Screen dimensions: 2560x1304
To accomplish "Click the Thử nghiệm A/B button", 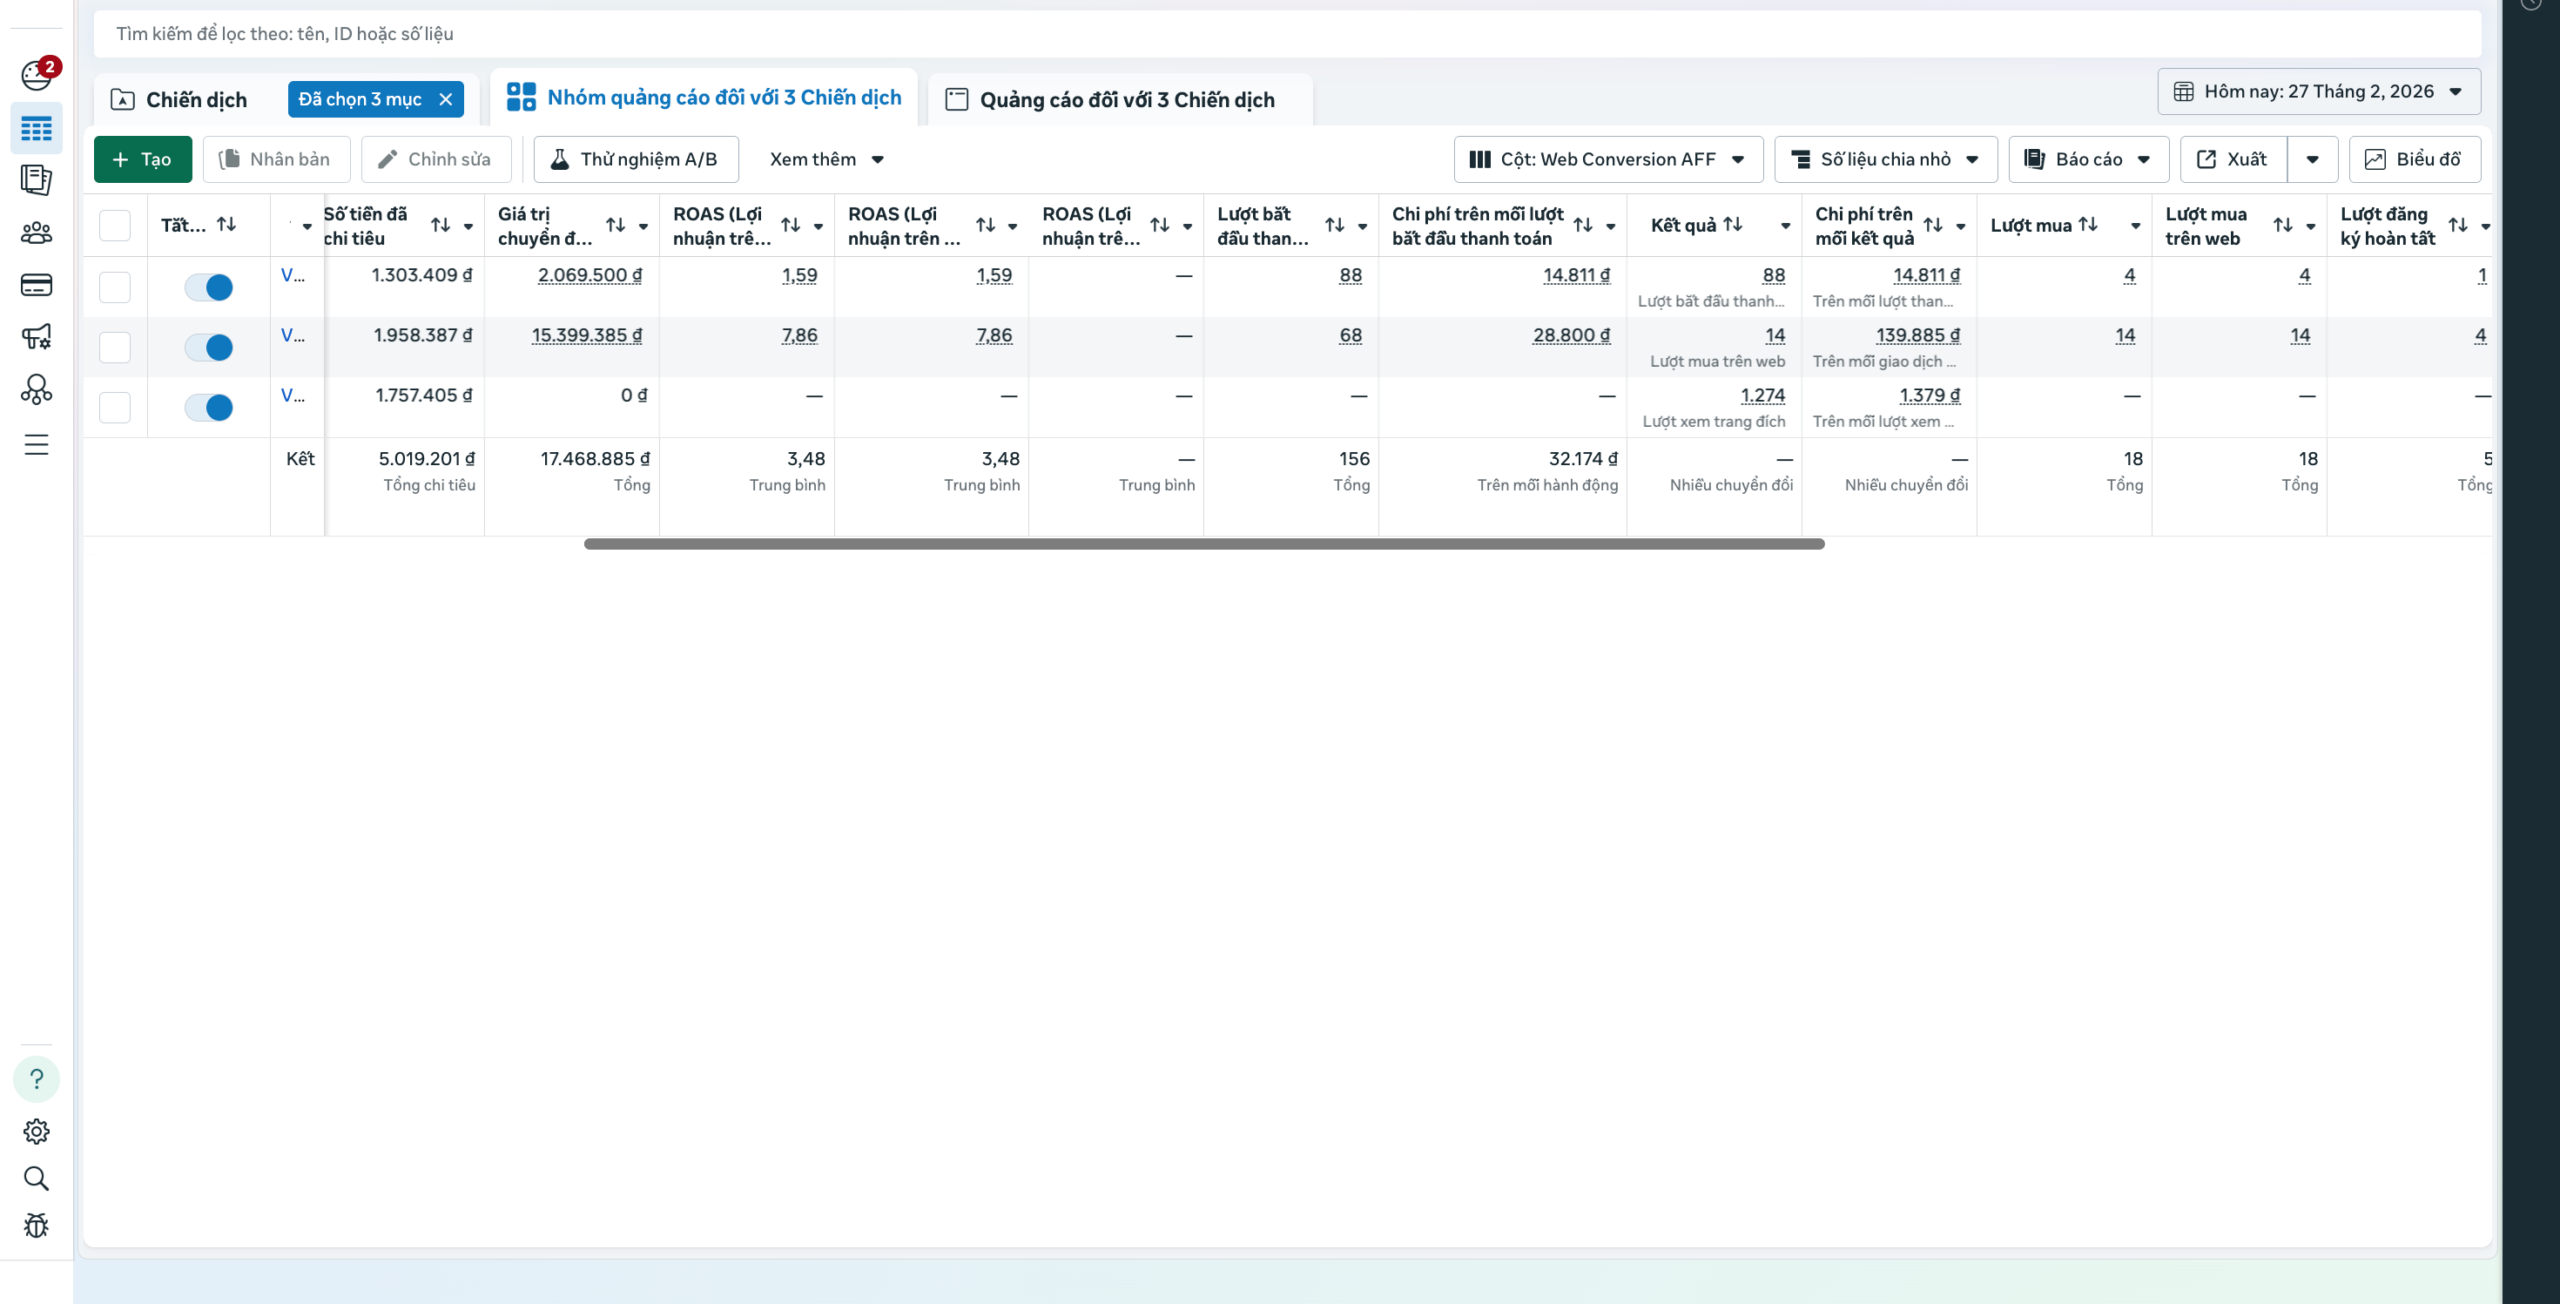I will (x=635, y=159).
